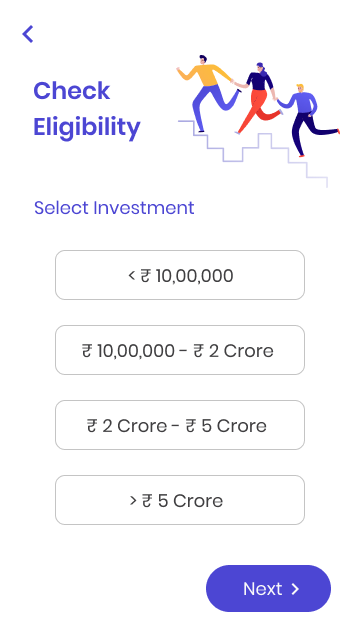Image resolution: width=360 pixels, height=640 pixels.
Task: Click the rupee symbol in '> ₹ 5 Crore'
Action: click(147, 501)
